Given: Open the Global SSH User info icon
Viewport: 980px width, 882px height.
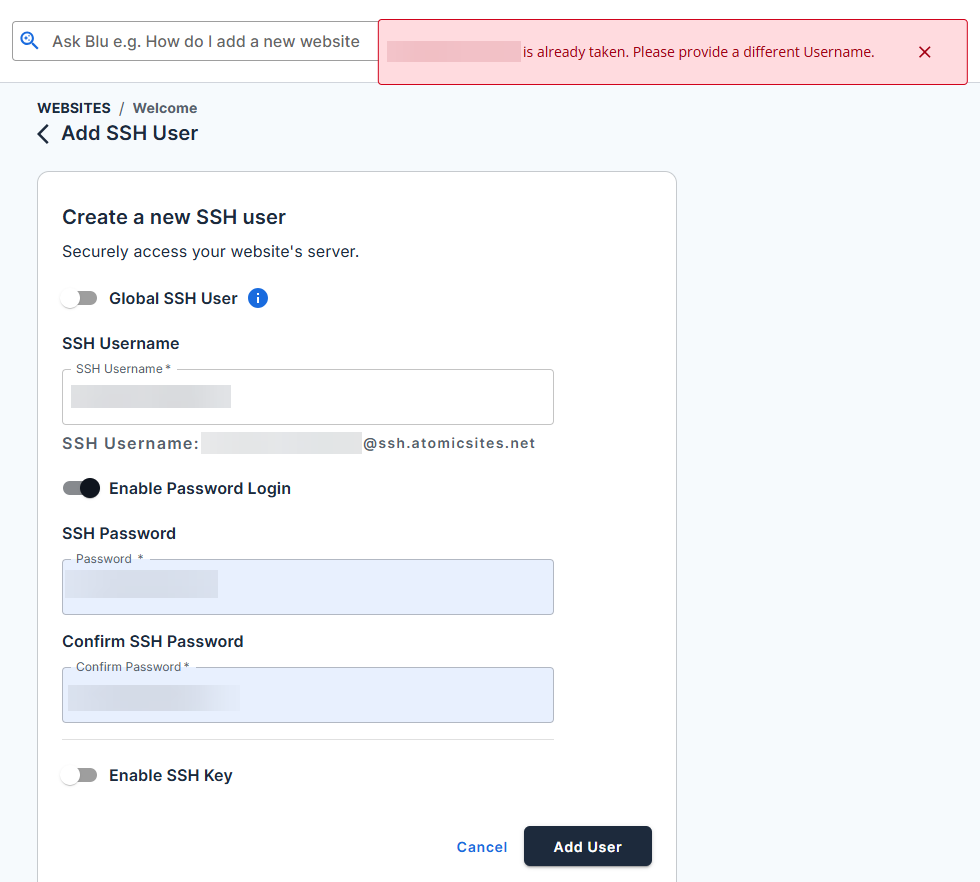Looking at the screenshot, I should point(257,298).
